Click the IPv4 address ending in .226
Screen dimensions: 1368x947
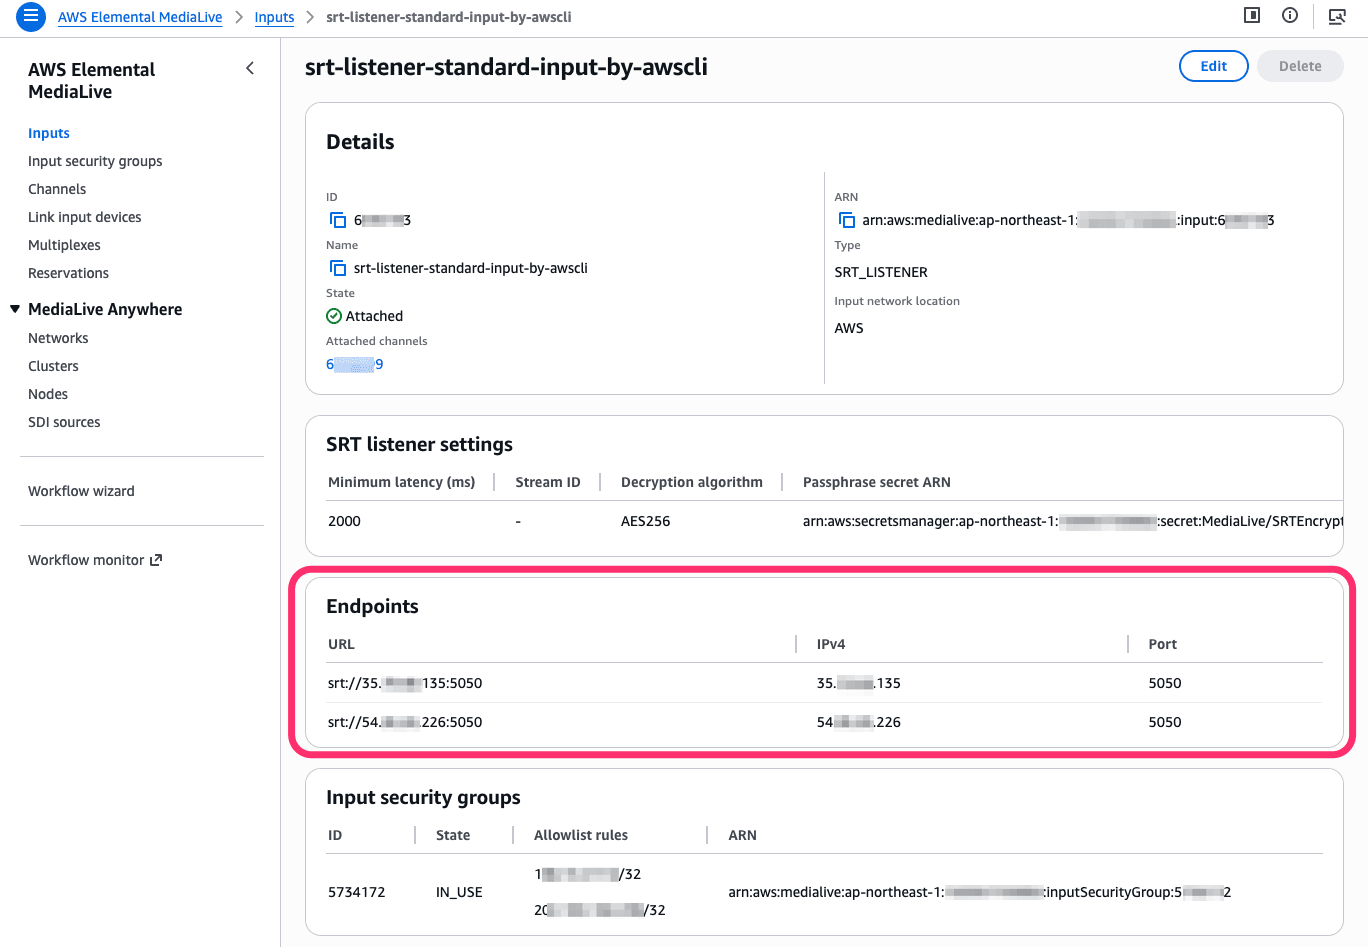tap(859, 722)
